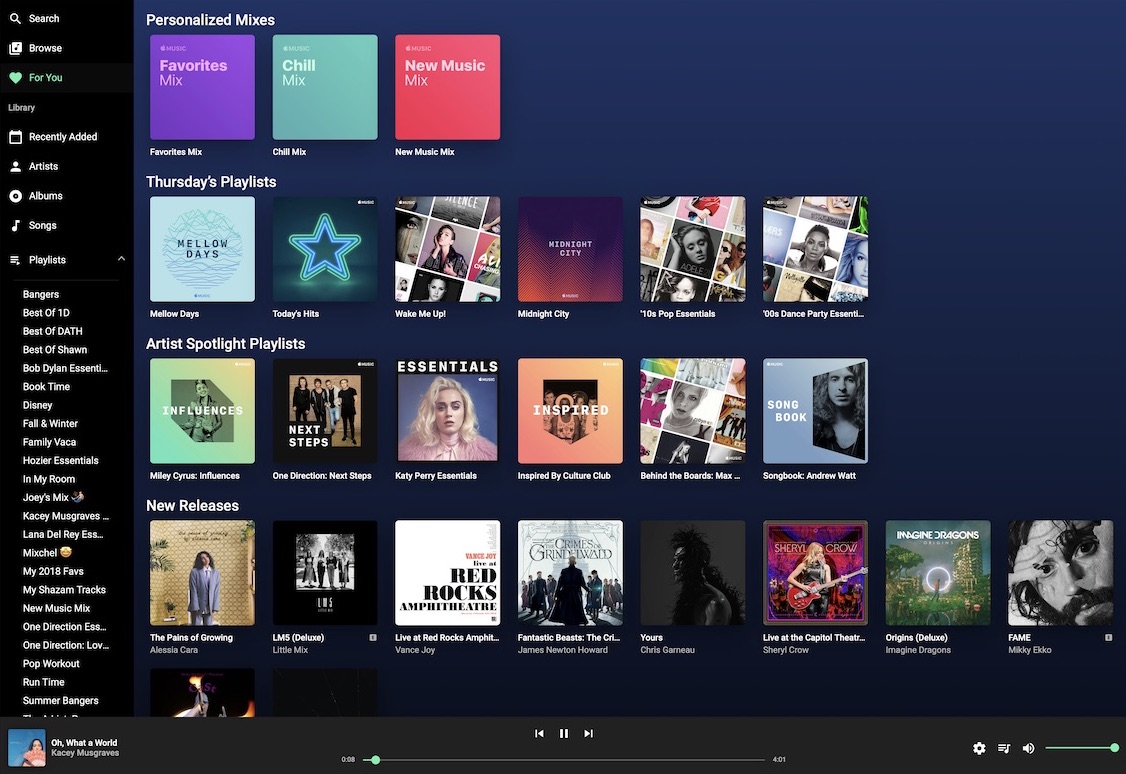
Task: Collapse the Playlists section chevron
Action: point(121,258)
